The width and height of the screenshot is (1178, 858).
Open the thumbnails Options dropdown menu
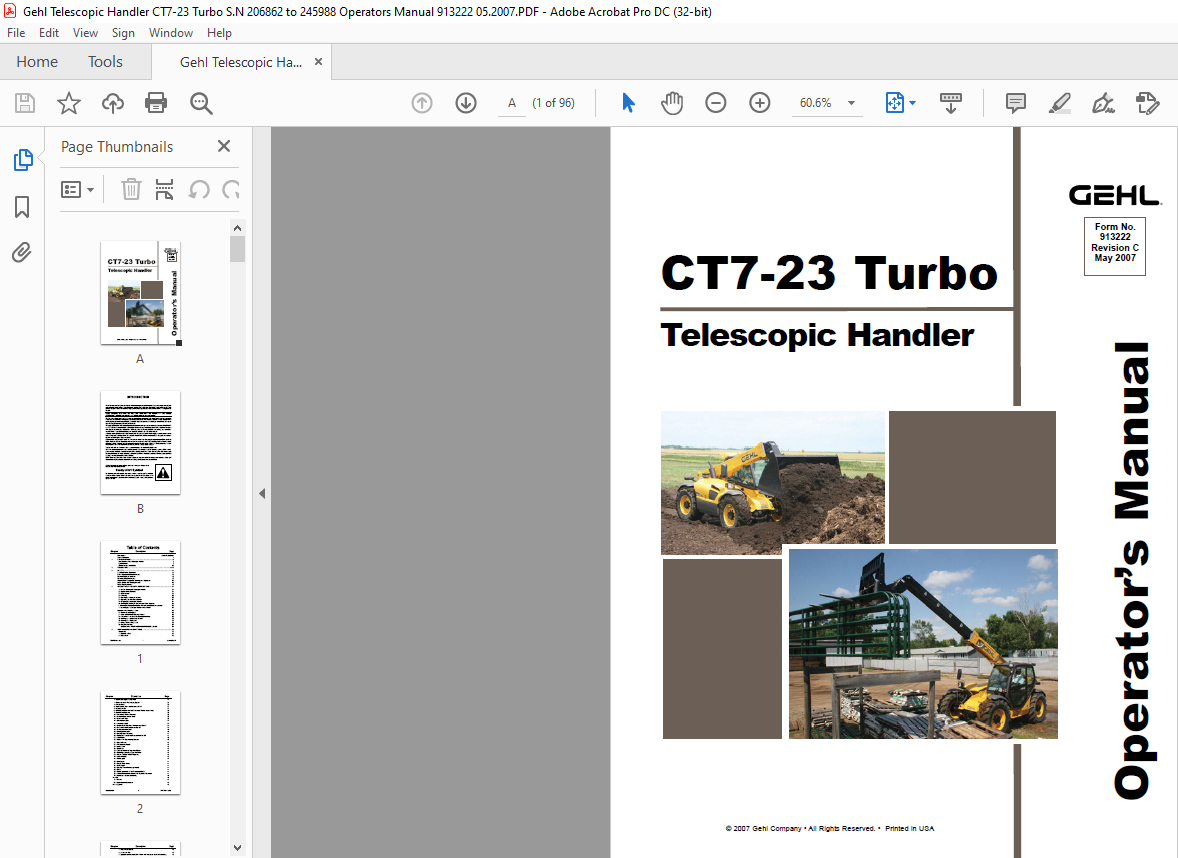[77, 189]
